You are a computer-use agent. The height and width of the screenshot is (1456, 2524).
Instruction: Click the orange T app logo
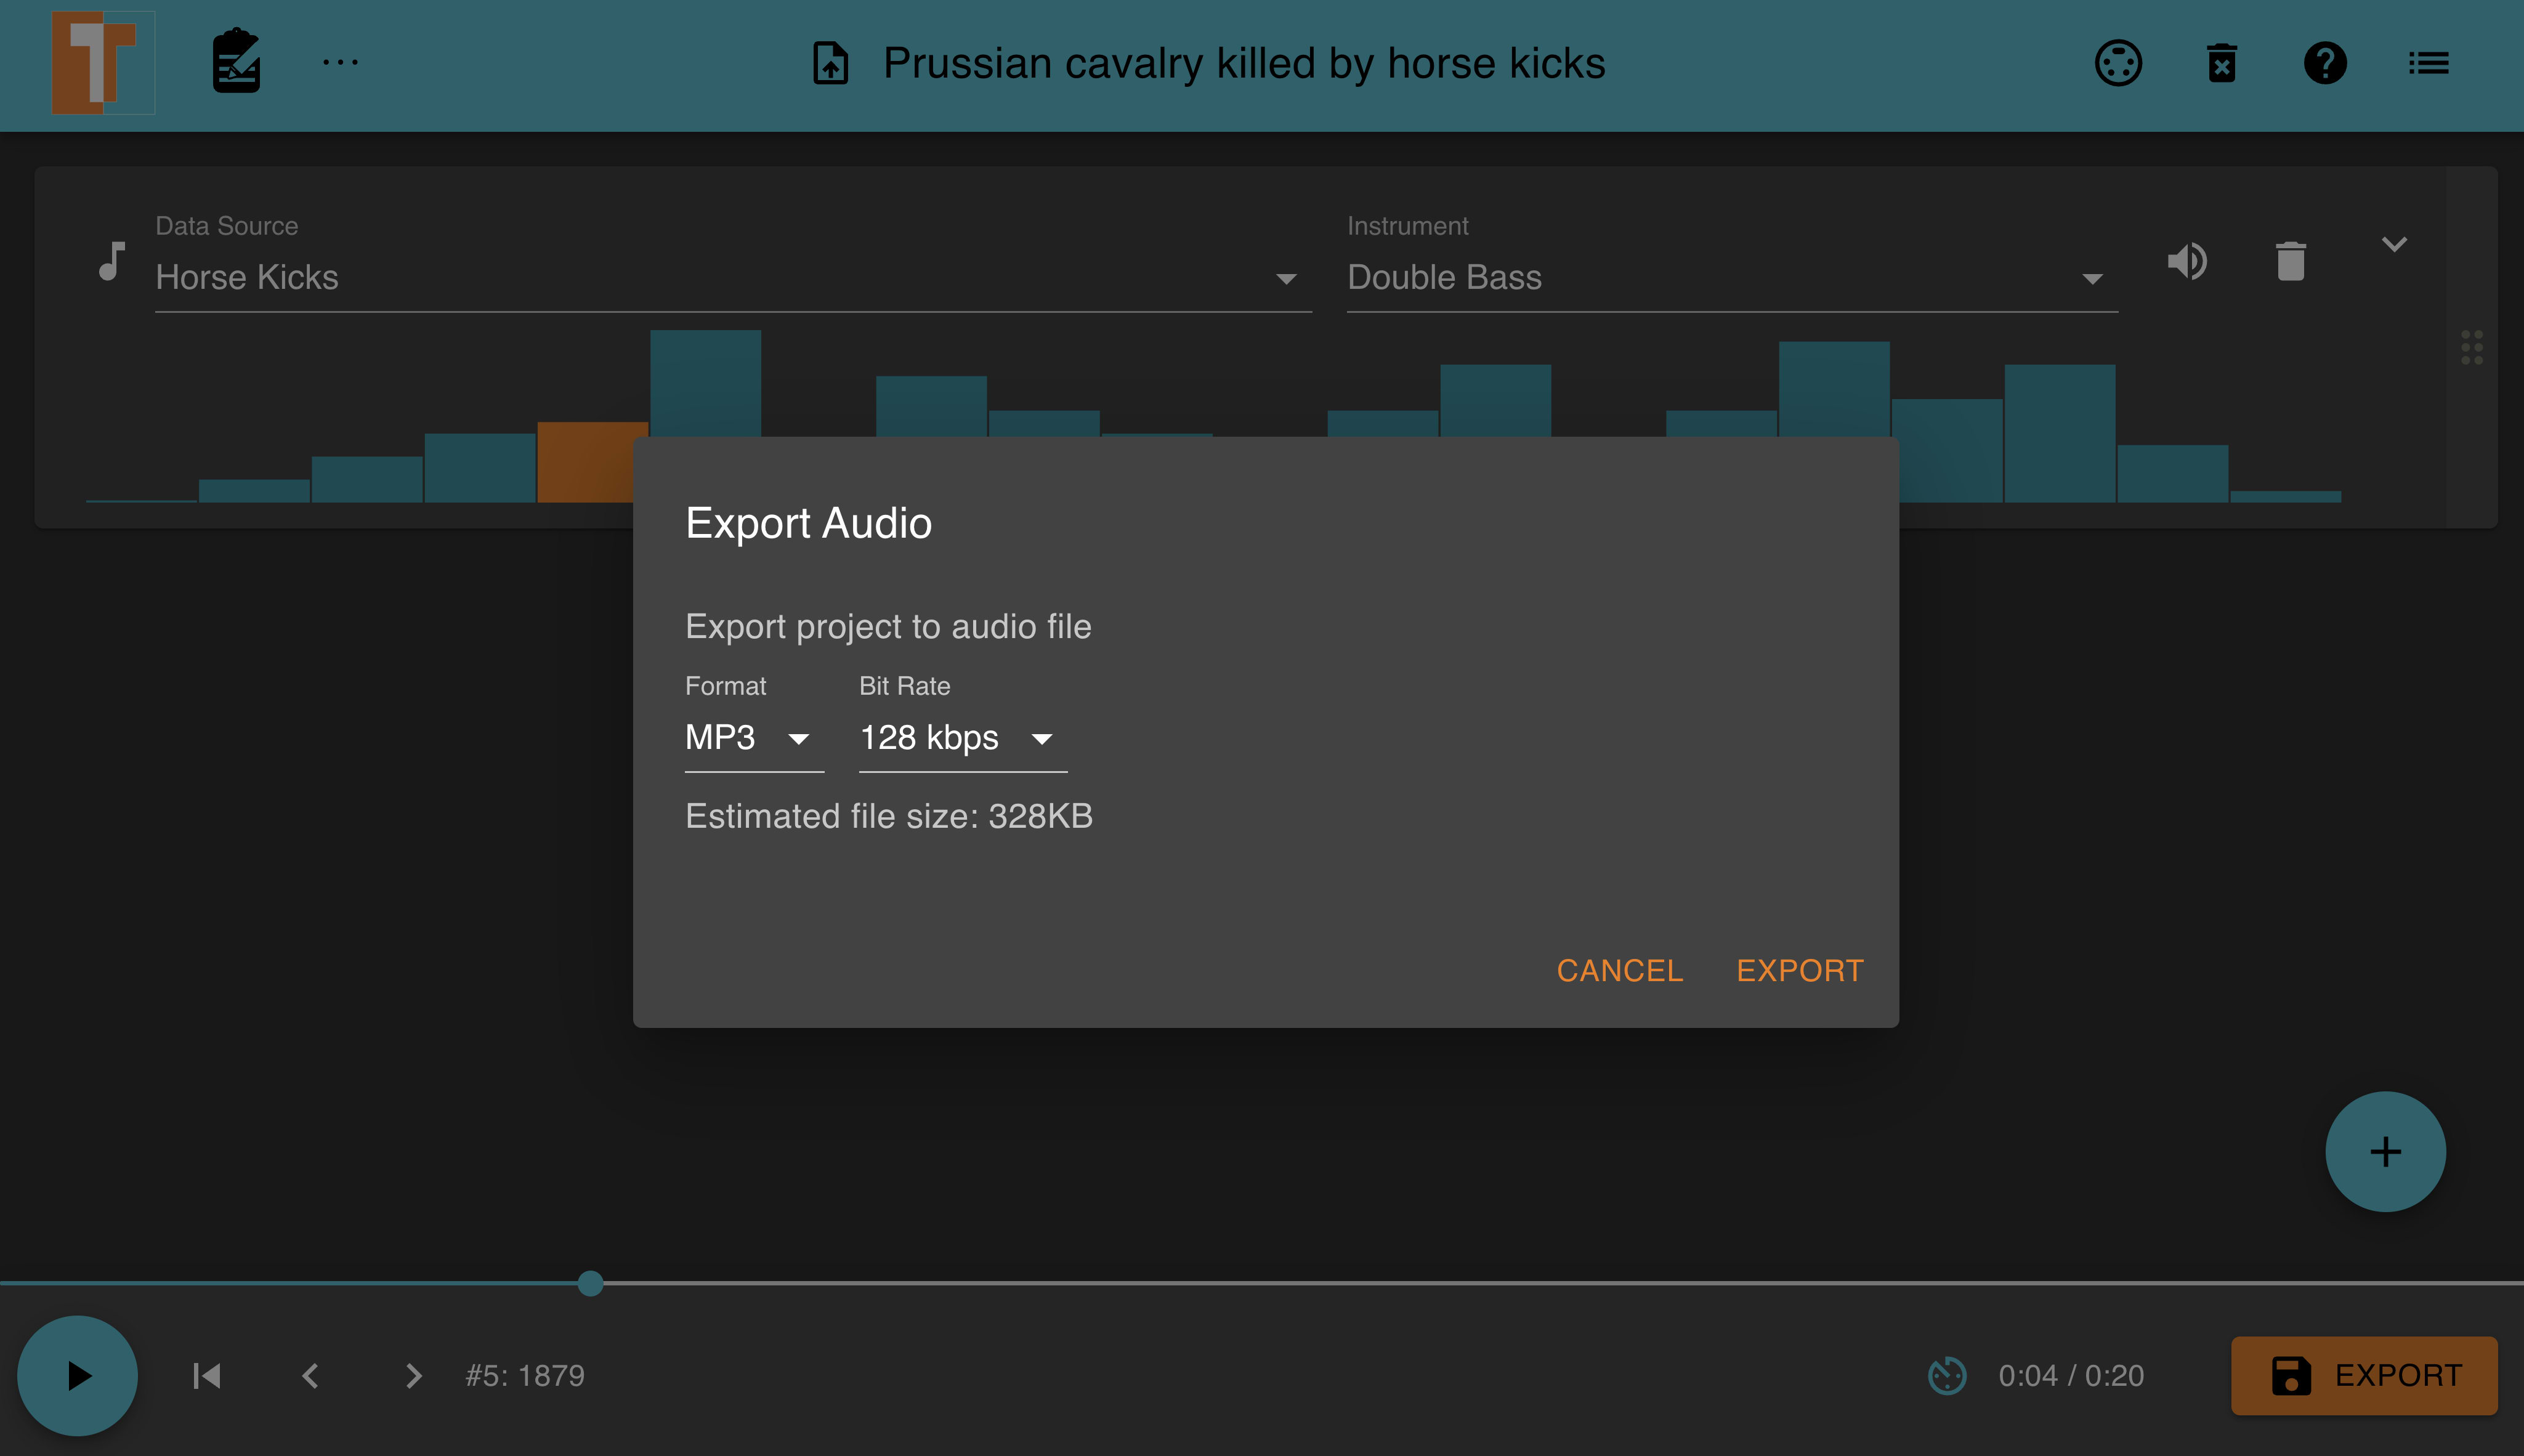tap(103, 63)
